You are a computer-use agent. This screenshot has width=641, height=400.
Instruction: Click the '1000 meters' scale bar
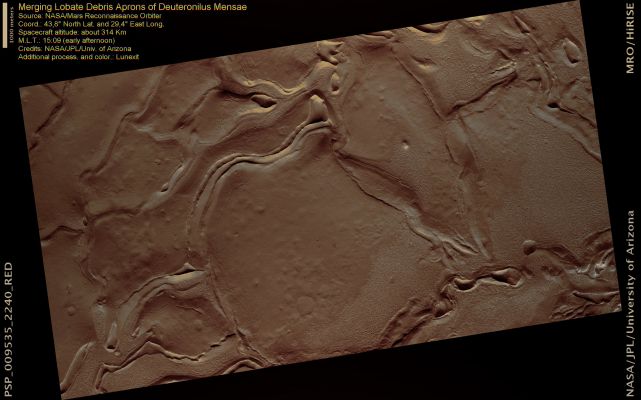[6, 25]
